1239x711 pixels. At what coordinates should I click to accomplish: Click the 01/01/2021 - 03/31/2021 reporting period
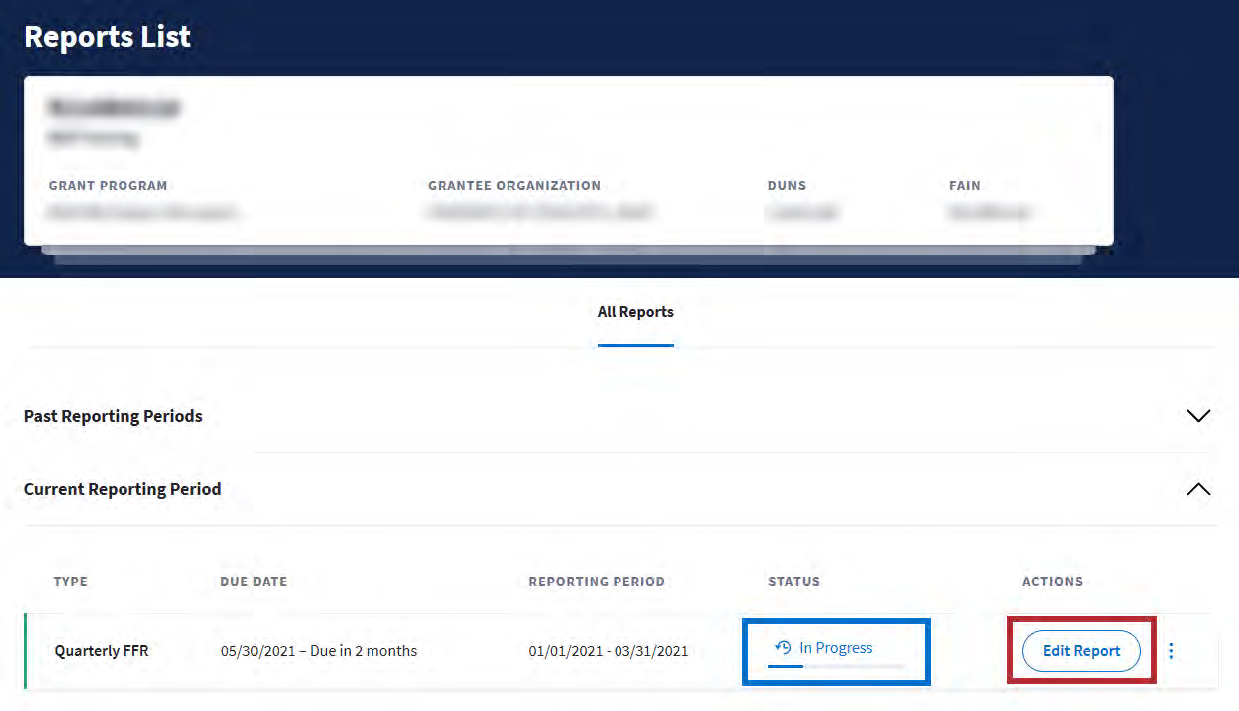(608, 651)
